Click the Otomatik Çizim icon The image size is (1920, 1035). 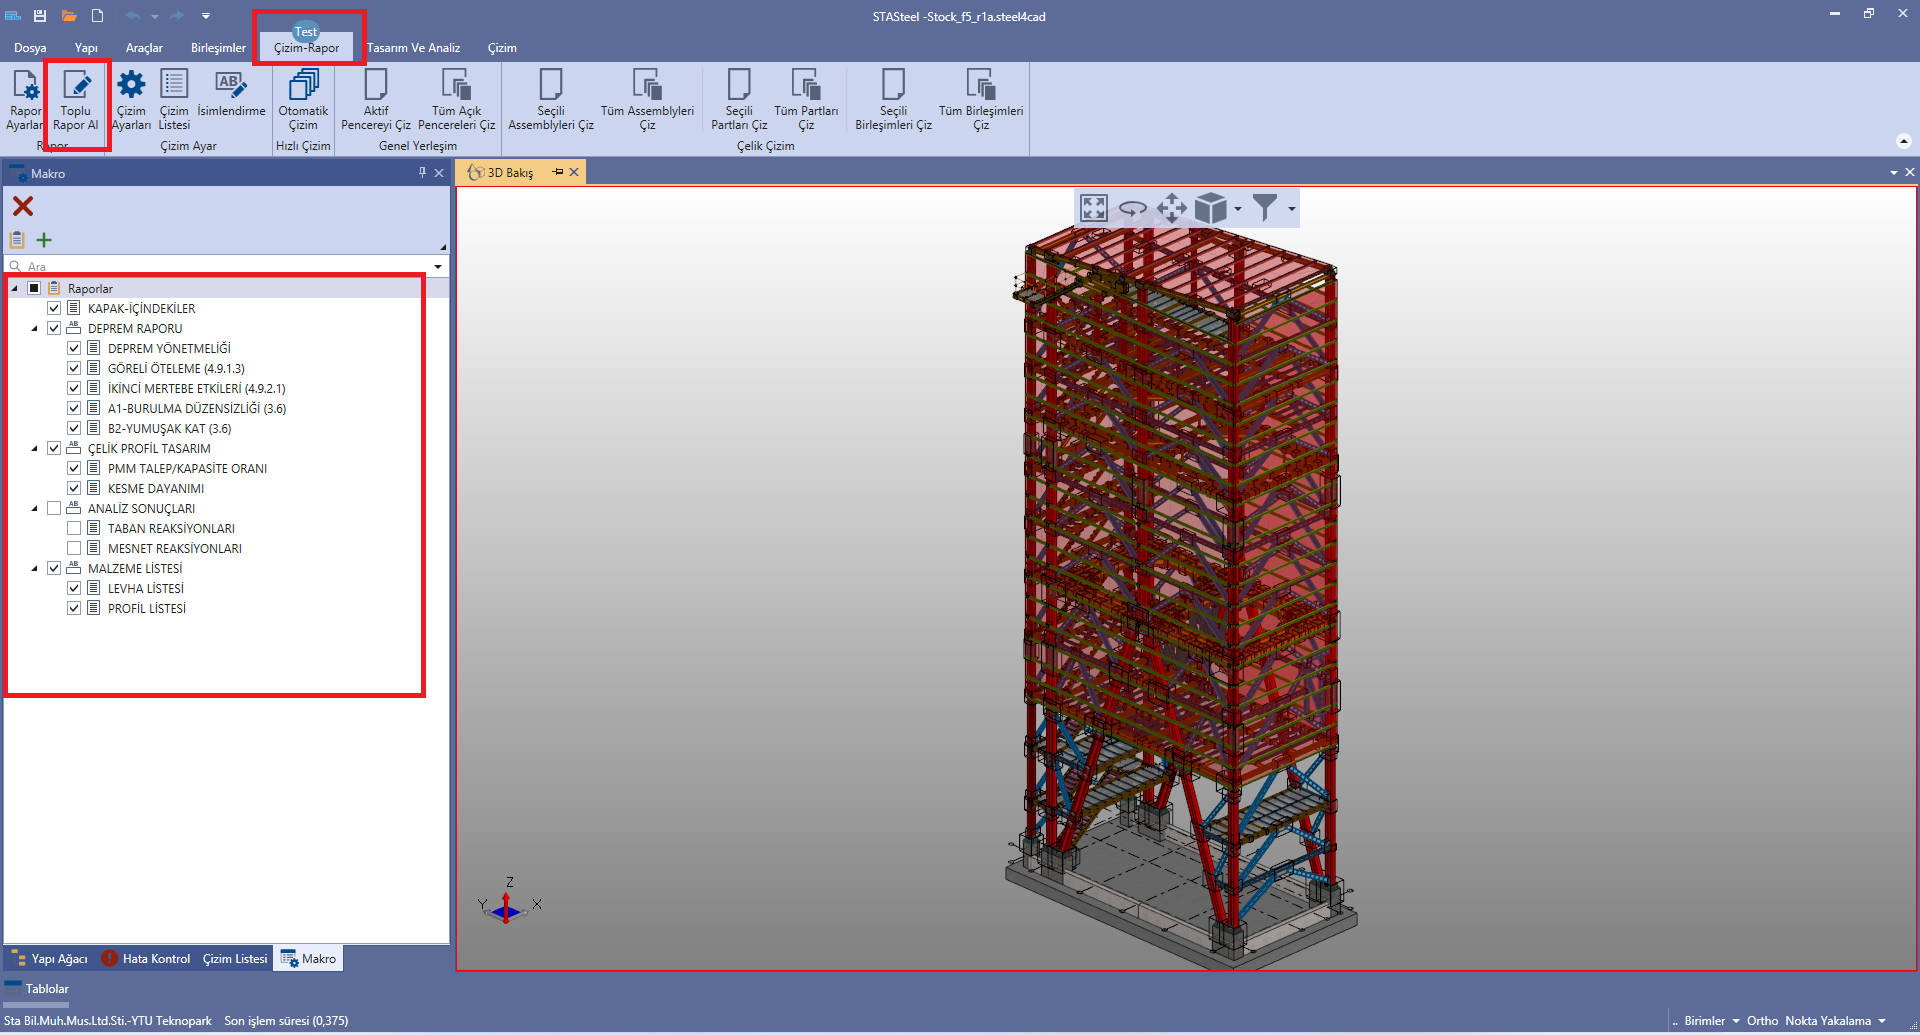click(303, 86)
